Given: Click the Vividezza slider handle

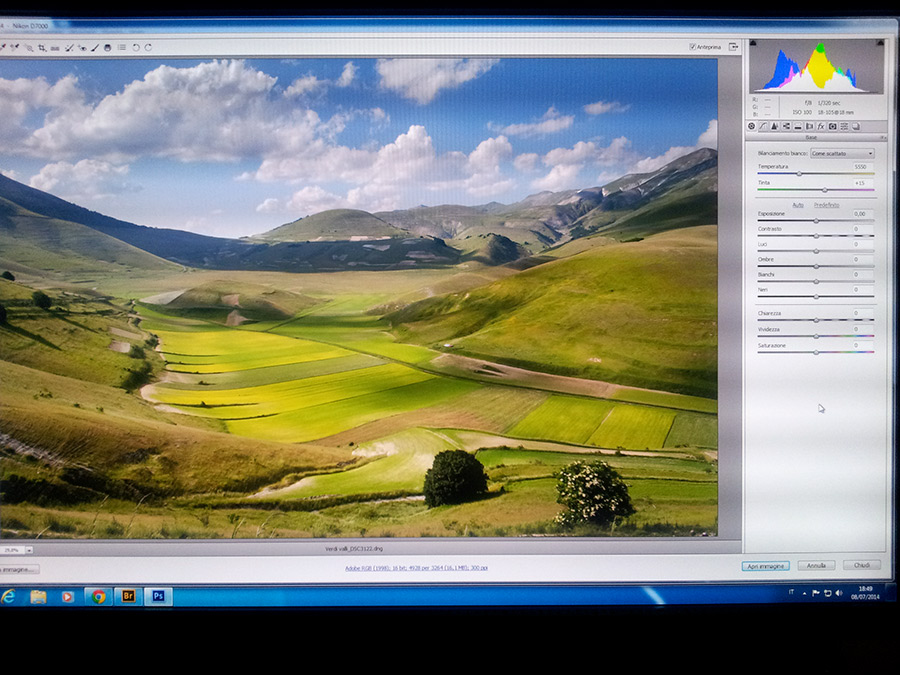Looking at the screenshot, I should click(816, 336).
